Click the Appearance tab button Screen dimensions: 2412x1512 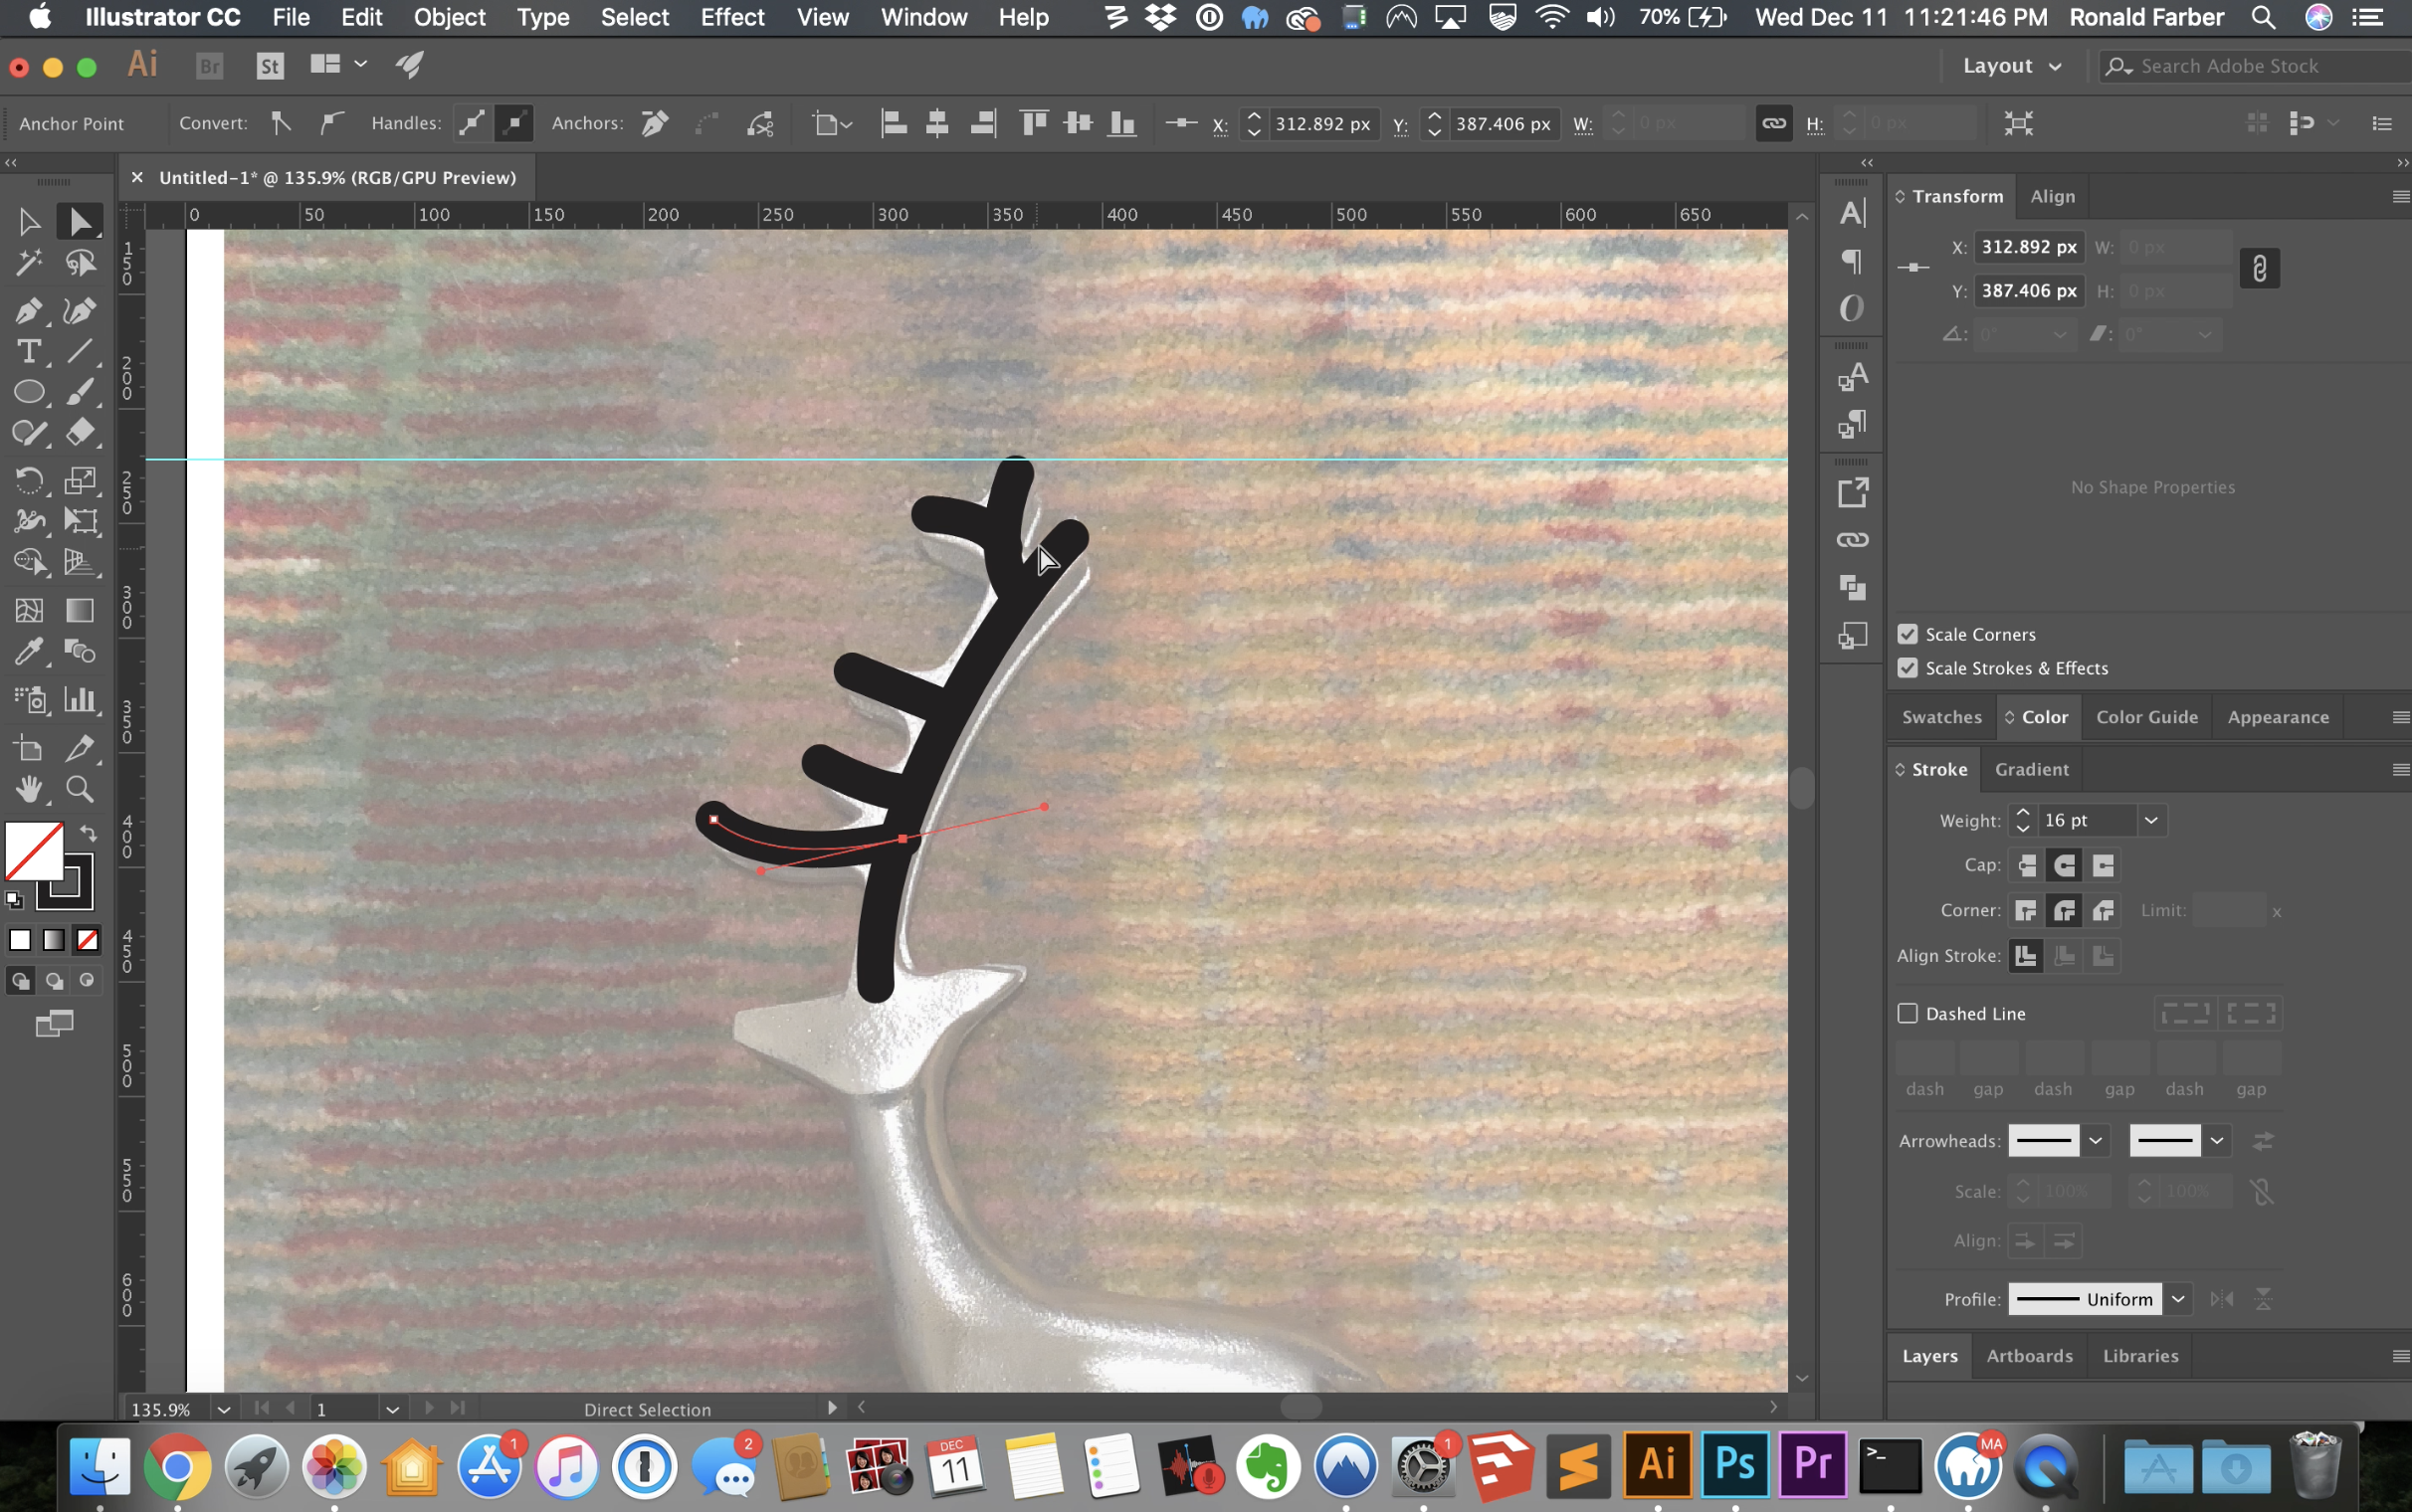click(x=2278, y=716)
